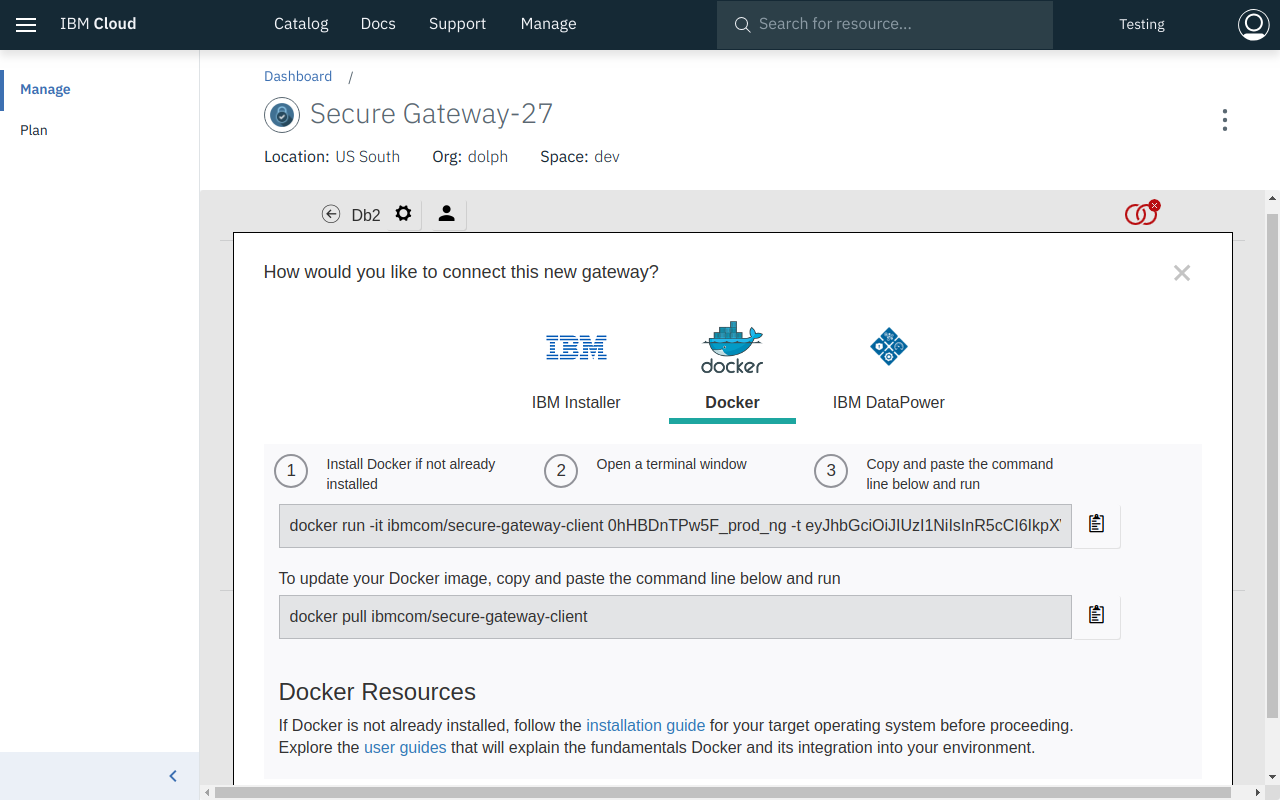Open the Manage menu in top bar
1280x800 pixels.
coord(548,24)
